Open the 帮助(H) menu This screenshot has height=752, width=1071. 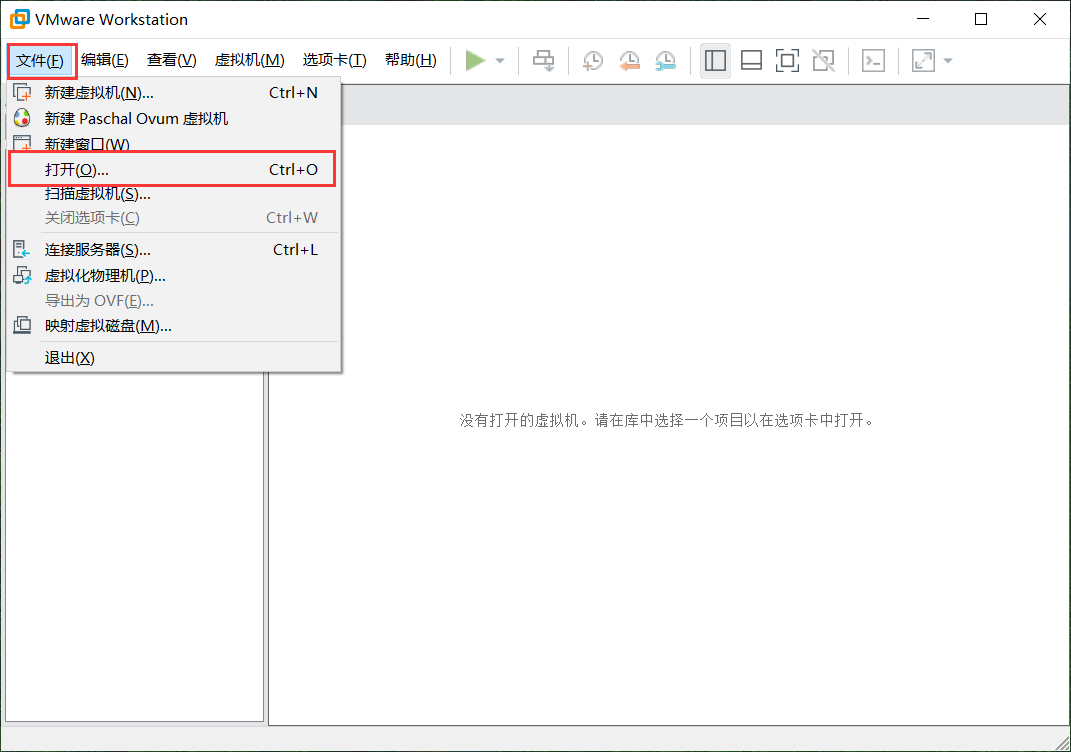411,61
